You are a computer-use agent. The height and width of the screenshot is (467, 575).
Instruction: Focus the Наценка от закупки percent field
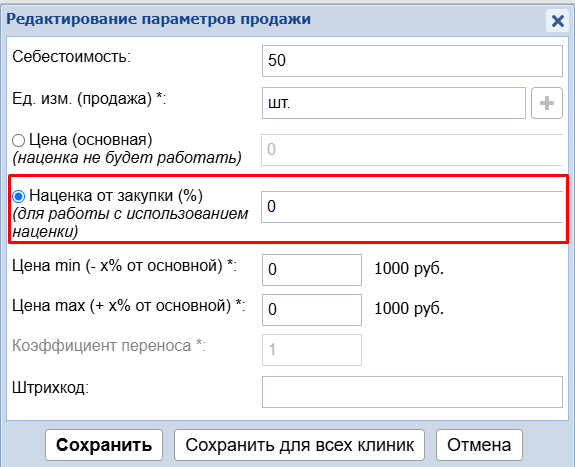(x=412, y=207)
